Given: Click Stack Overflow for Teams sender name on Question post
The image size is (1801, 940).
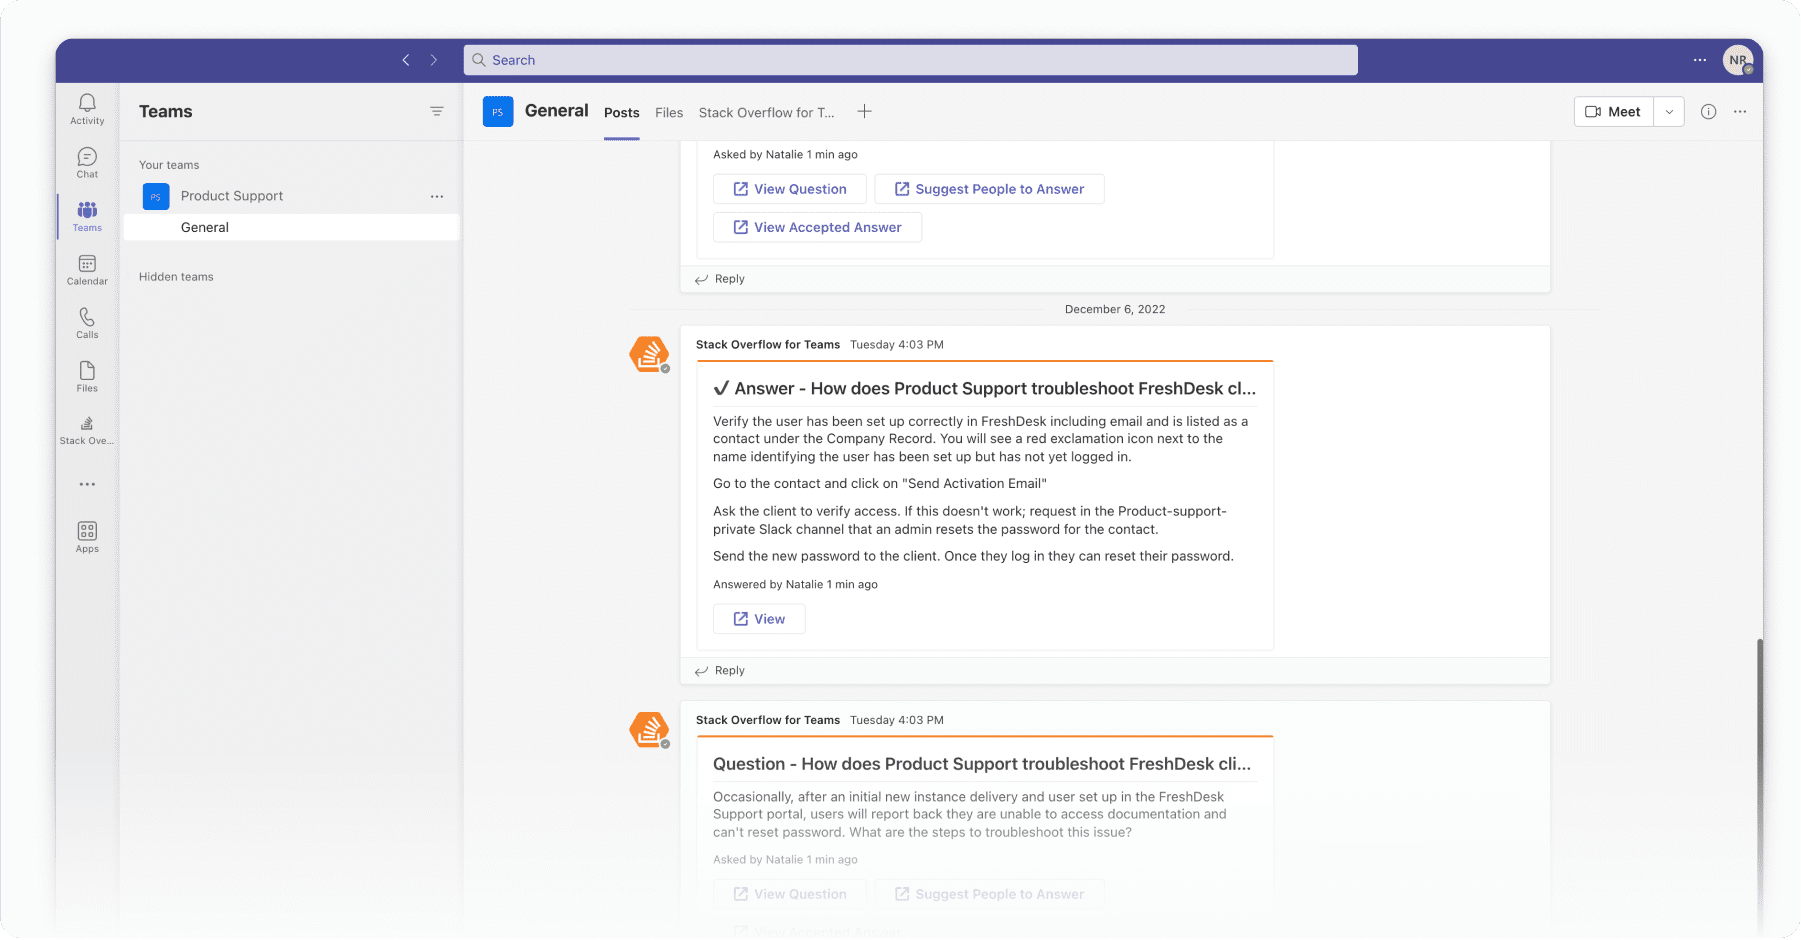Looking at the screenshot, I should [768, 720].
